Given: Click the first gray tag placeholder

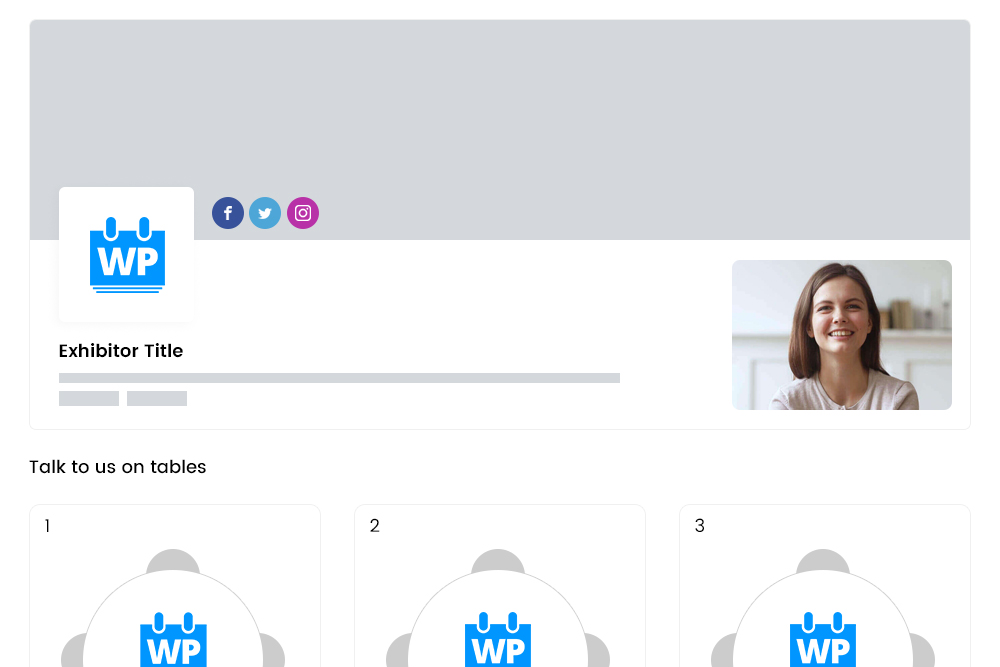Looking at the screenshot, I should point(89,399).
